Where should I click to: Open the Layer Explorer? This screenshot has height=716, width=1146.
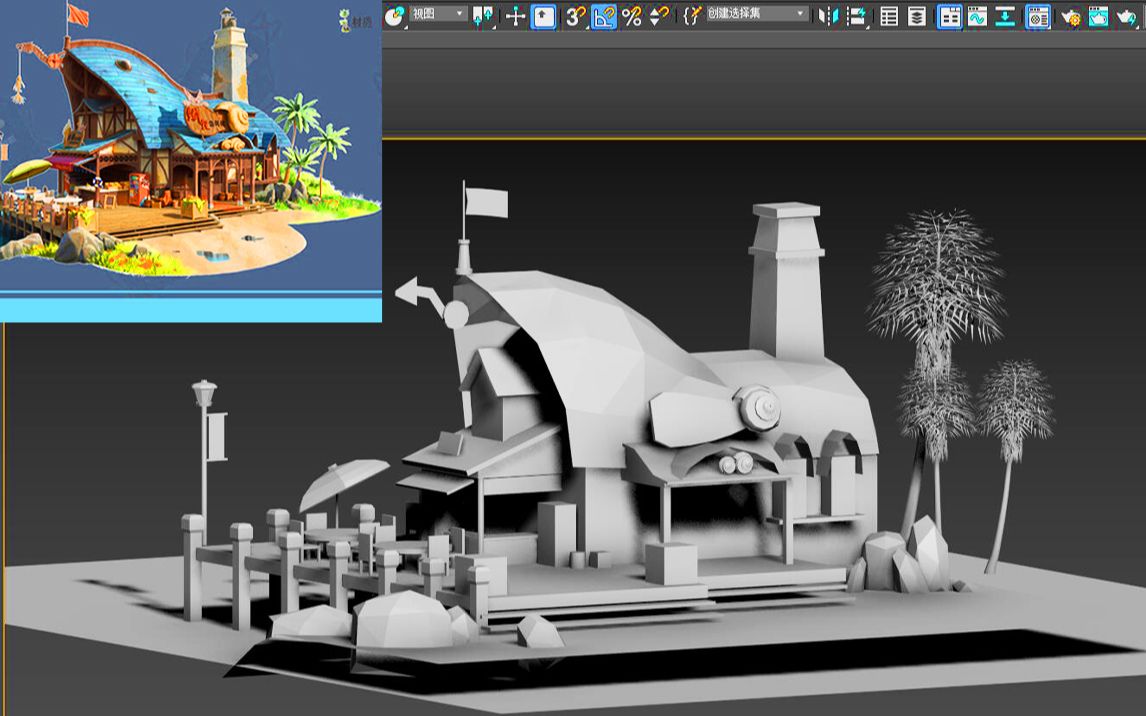tap(916, 15)
